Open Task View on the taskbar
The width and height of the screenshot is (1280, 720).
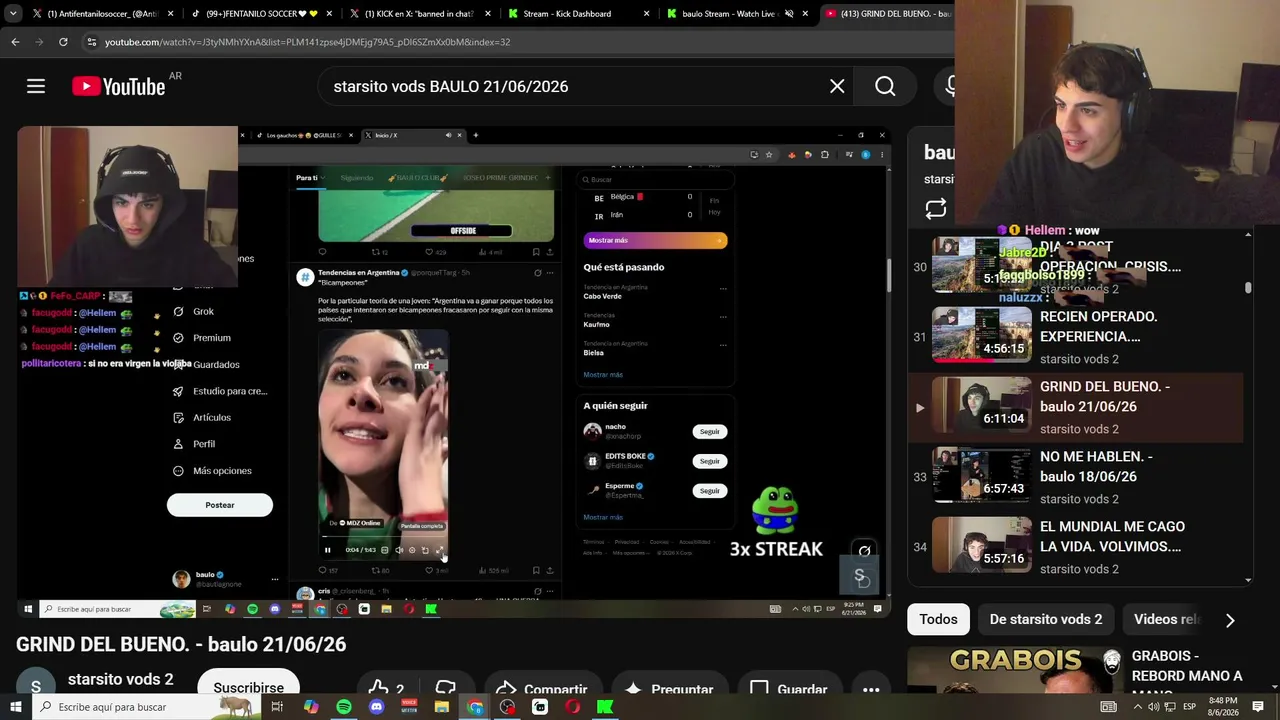[277, 707]
